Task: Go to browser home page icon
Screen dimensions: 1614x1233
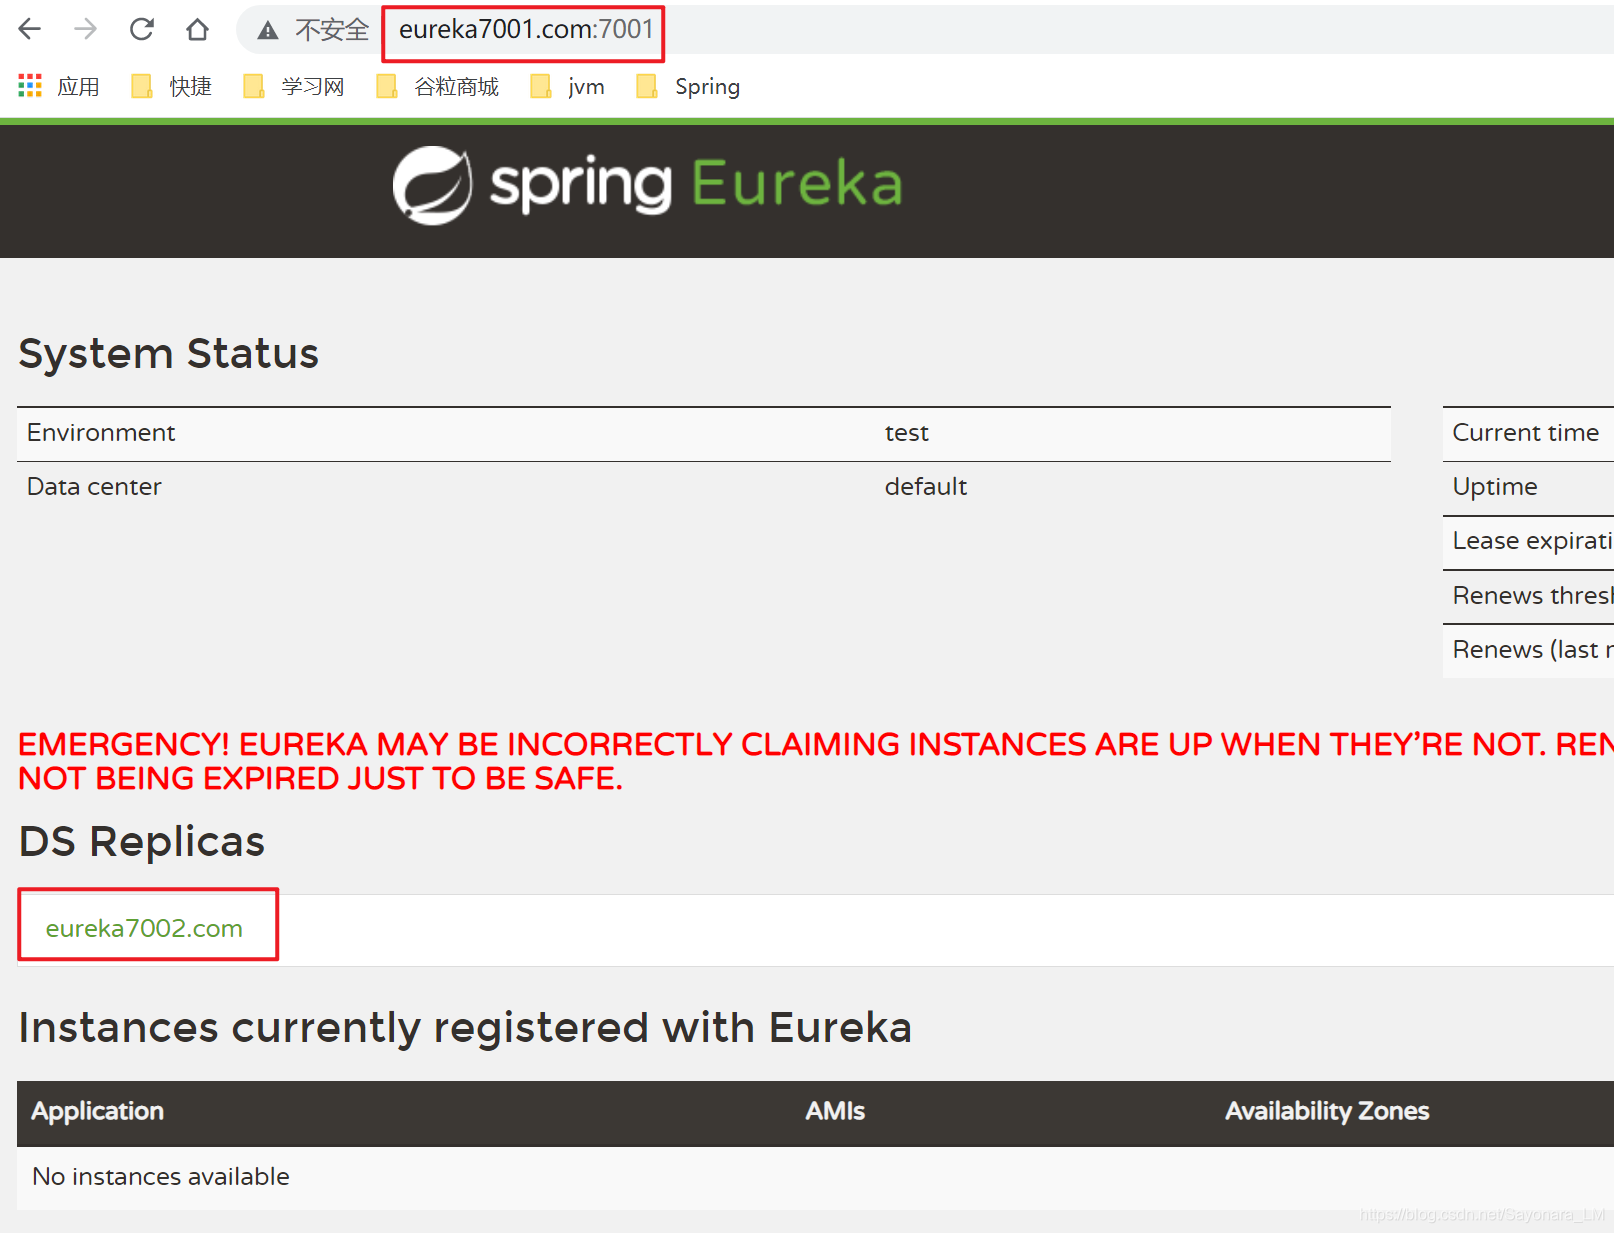Action: point(198,29)
